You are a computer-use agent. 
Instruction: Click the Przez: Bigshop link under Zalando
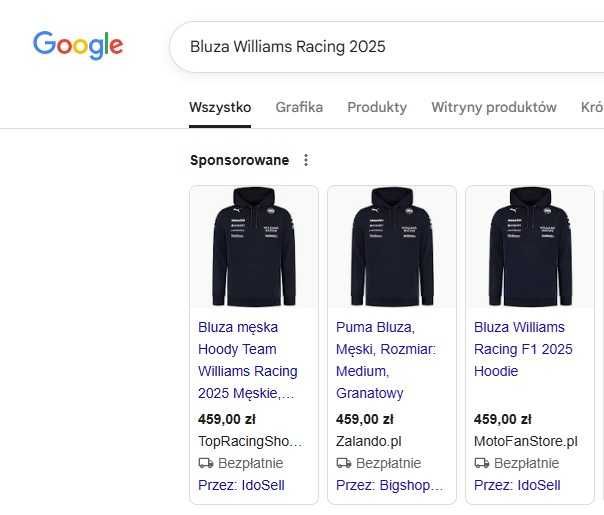click(390, 485)
